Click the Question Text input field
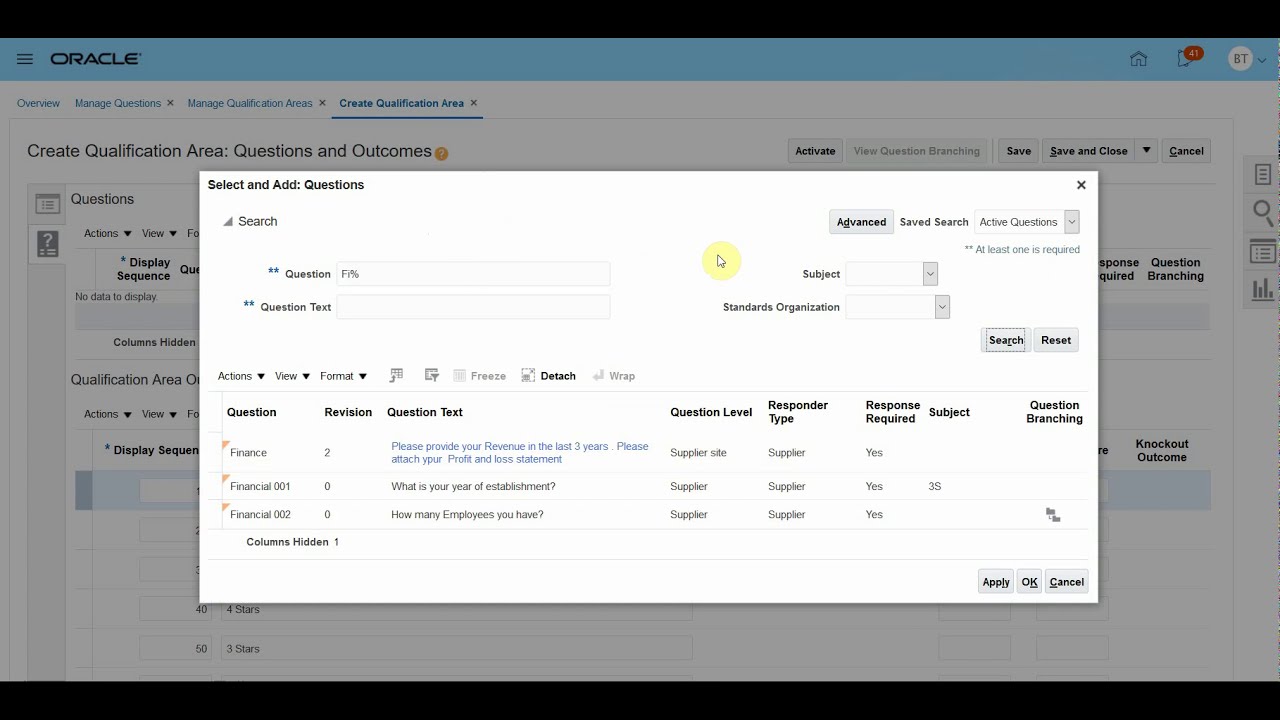Image resolution: width=1280 pixels, height=720 pixels. (473, 307)
